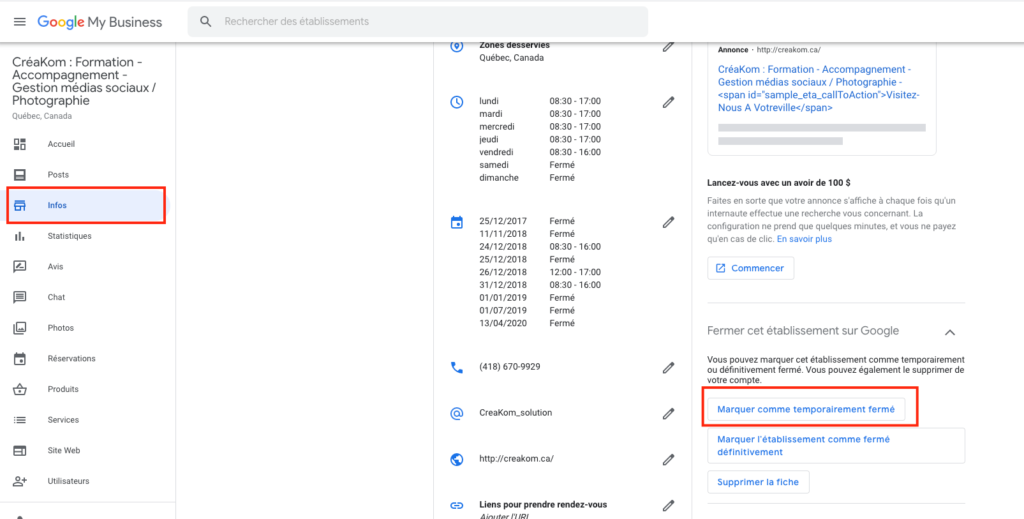Click the 13/04/2020 Fermé row
Image resolution: width=1024 pixels, height=519 pixels.
(x=527, y=323)
